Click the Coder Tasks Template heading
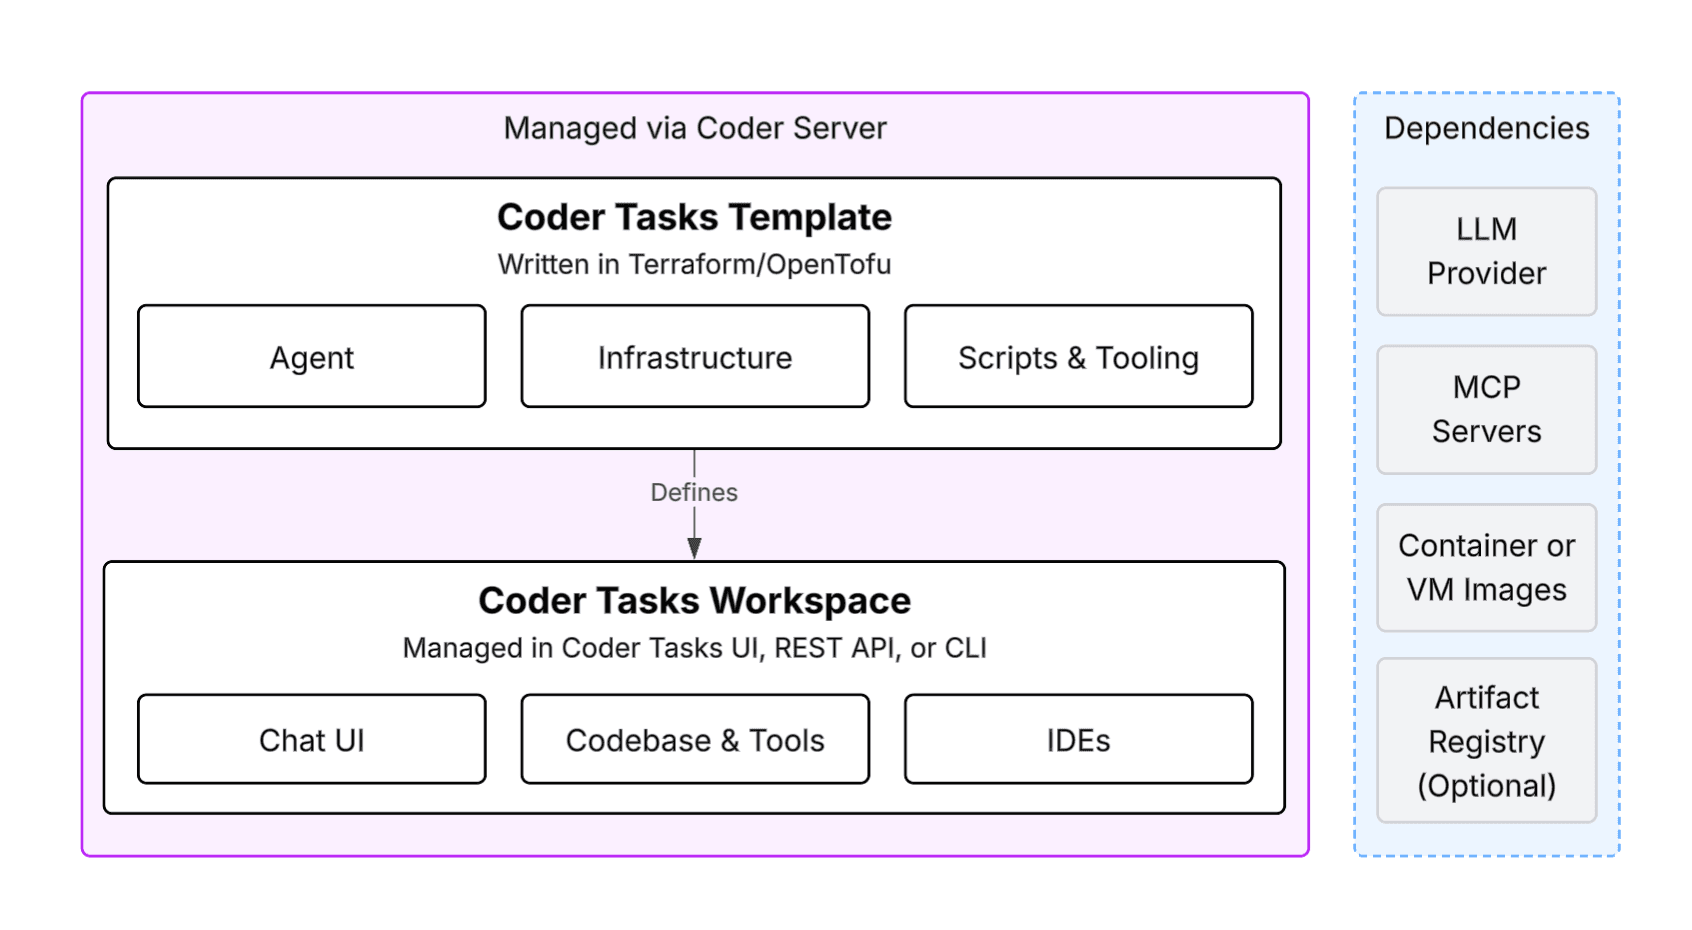The image size is (1692, 930). [x=695, y=217]
